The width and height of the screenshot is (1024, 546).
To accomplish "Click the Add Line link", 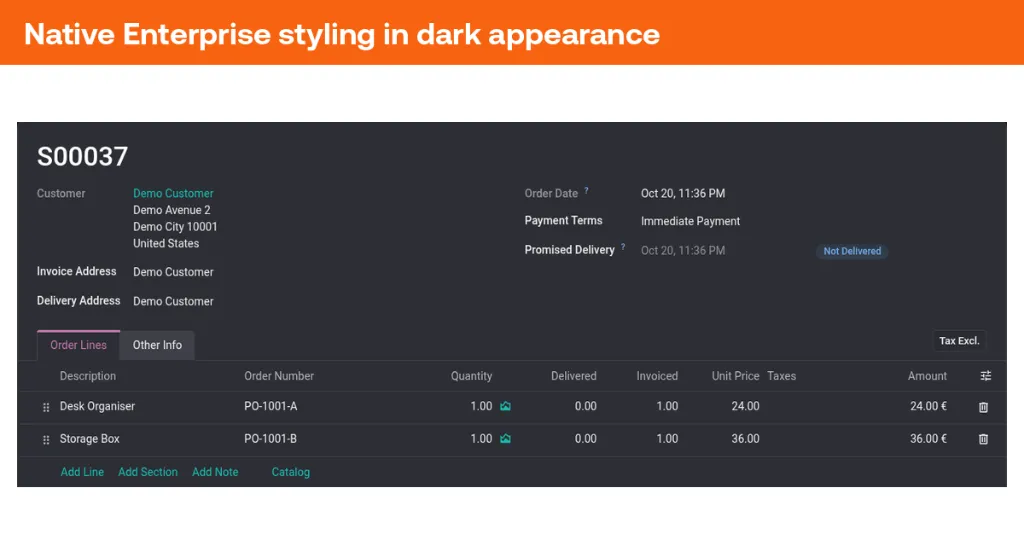I will [82, 472].
